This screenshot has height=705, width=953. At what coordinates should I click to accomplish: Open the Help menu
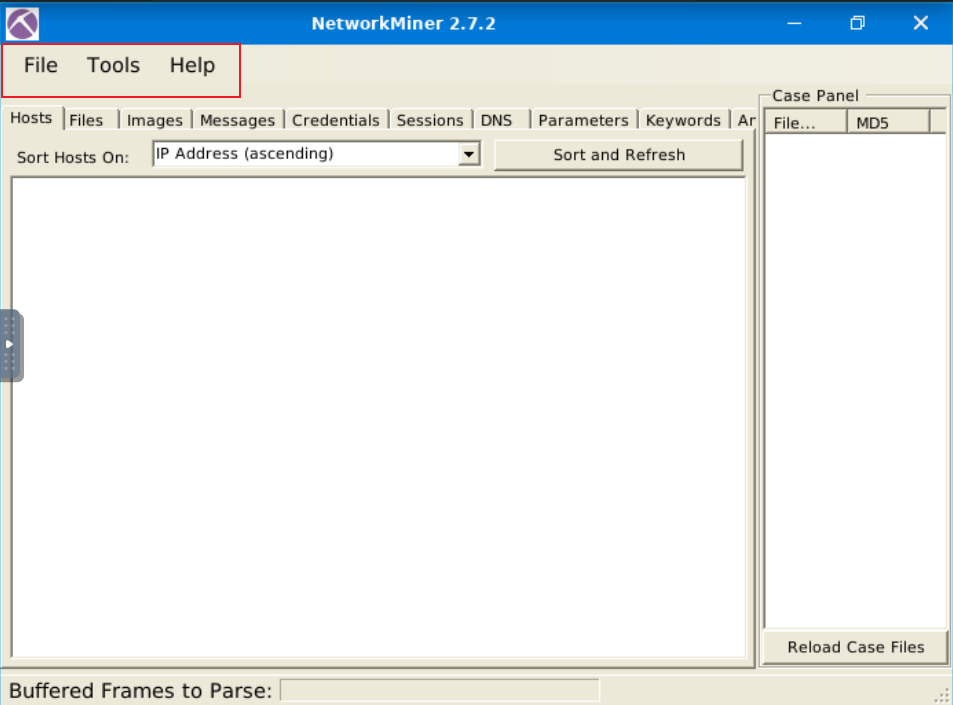tap(192, 65)
